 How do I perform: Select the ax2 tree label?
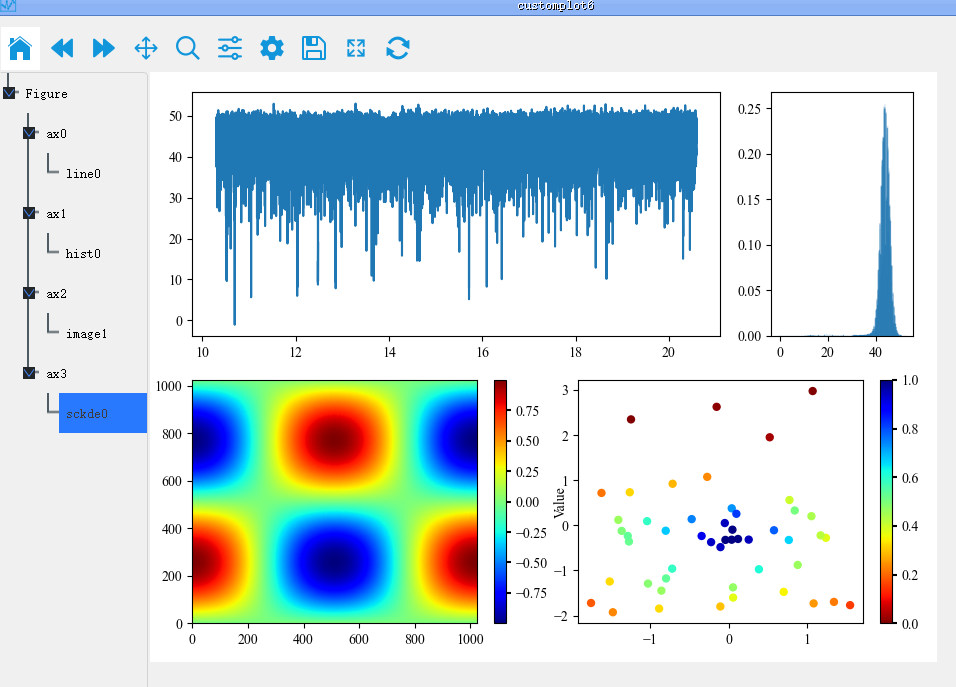[x=56, y=294]
